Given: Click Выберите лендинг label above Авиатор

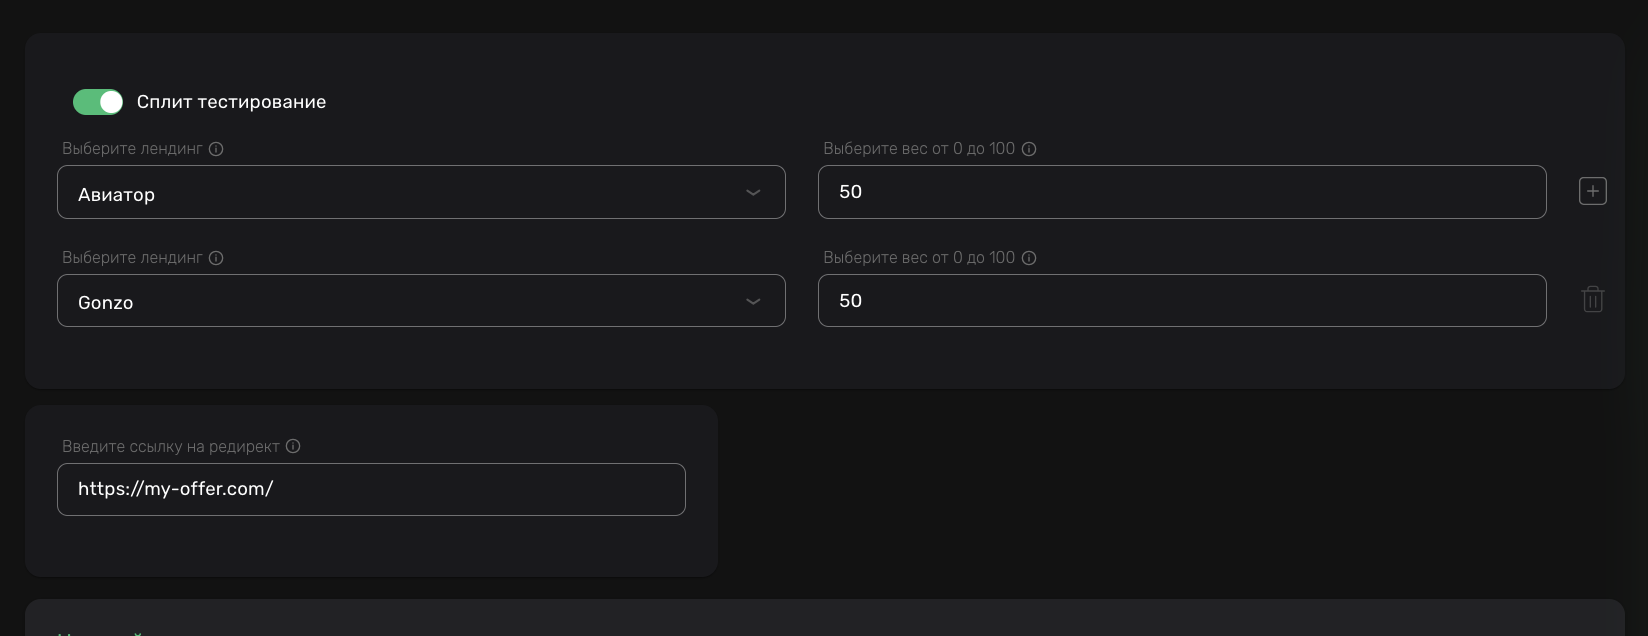Looking at the screenshot, I should (132, 149).
